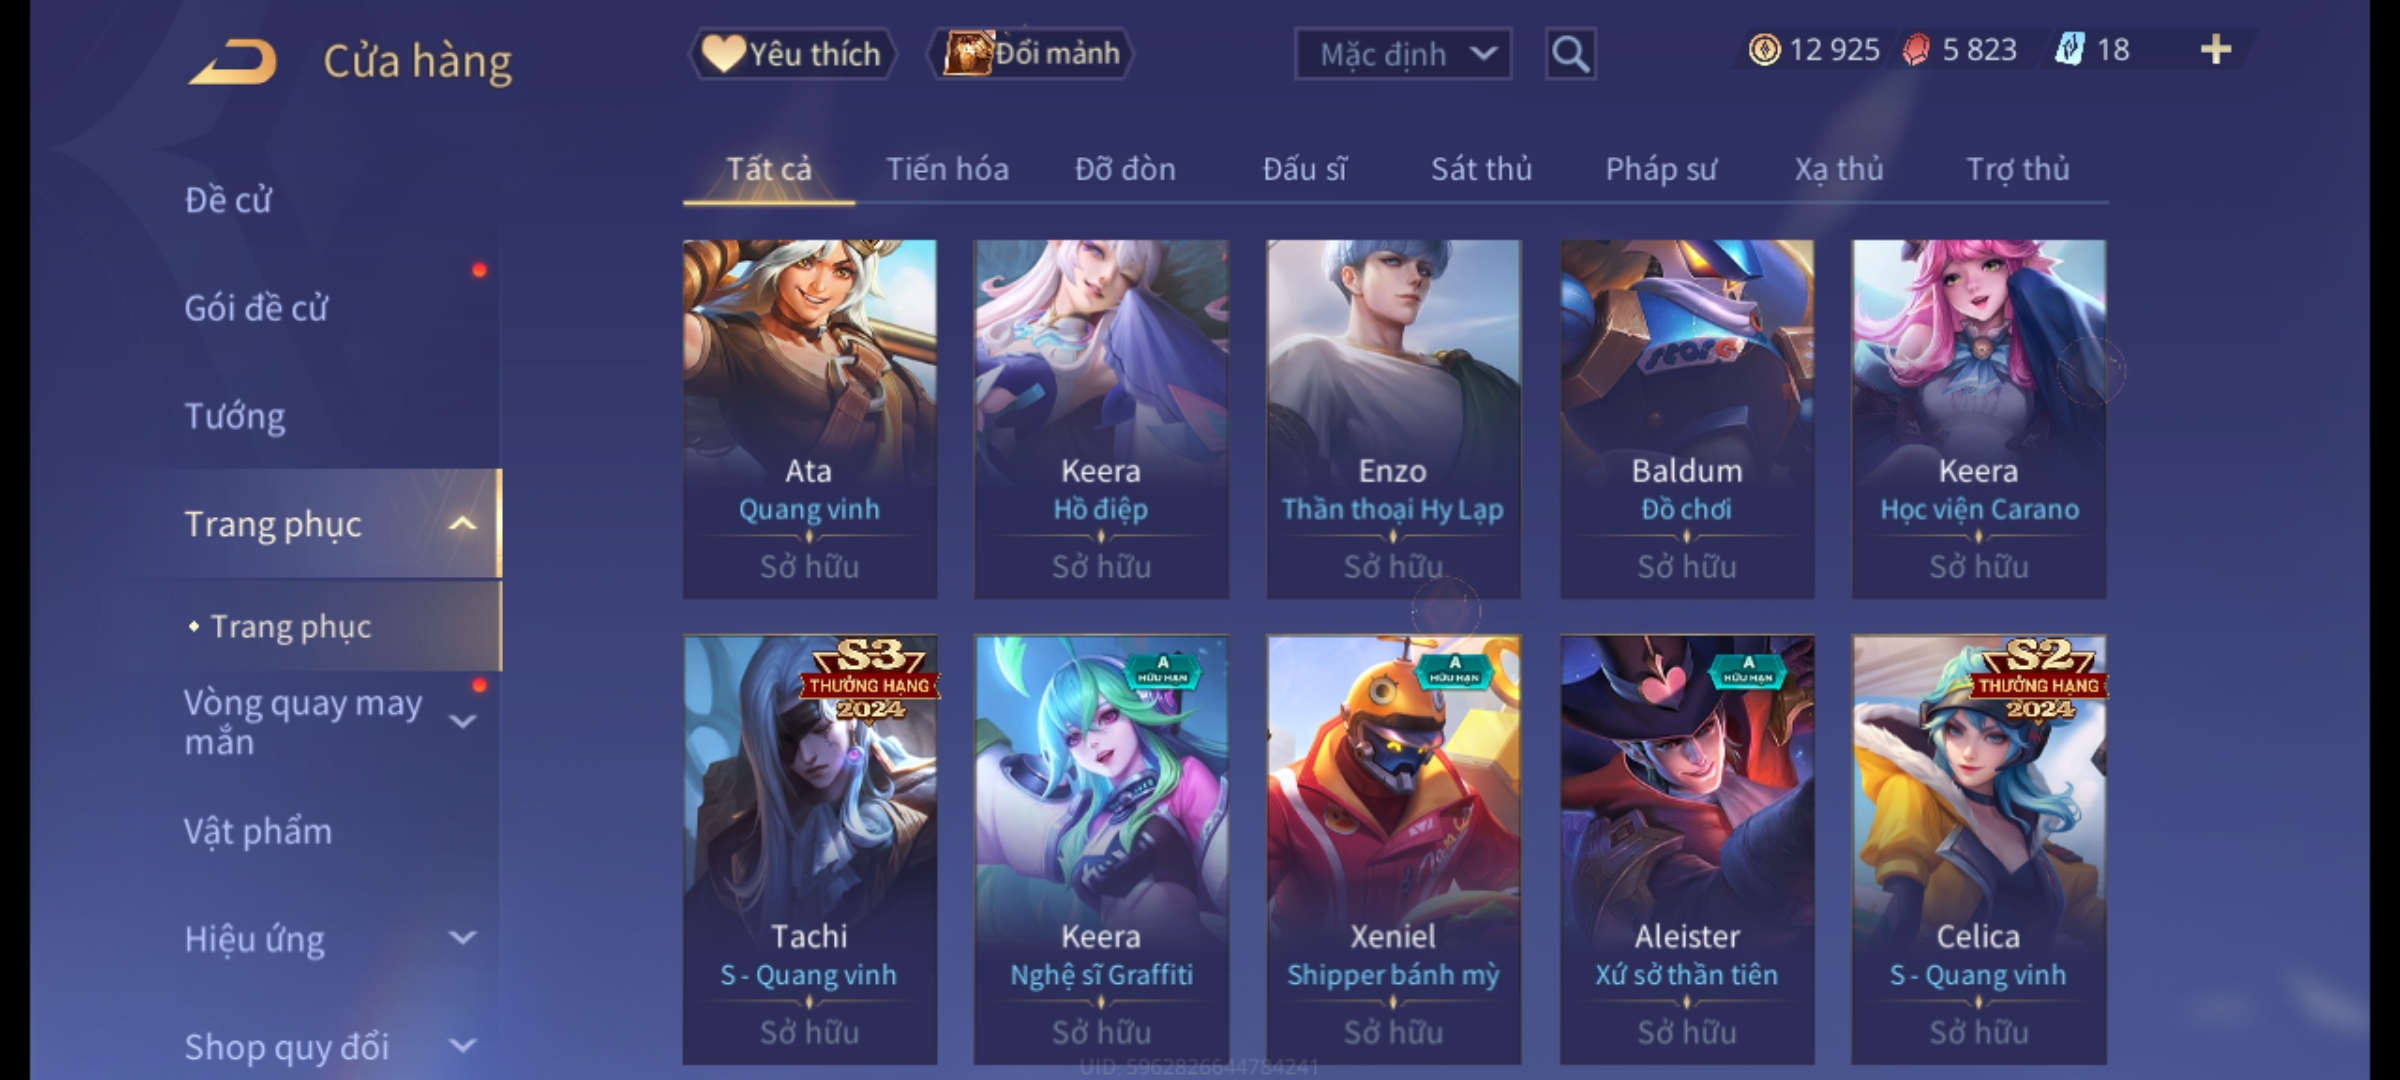Tap the plus icon to add currency
2400x1080 pixels.
(x=2216, y=49)
